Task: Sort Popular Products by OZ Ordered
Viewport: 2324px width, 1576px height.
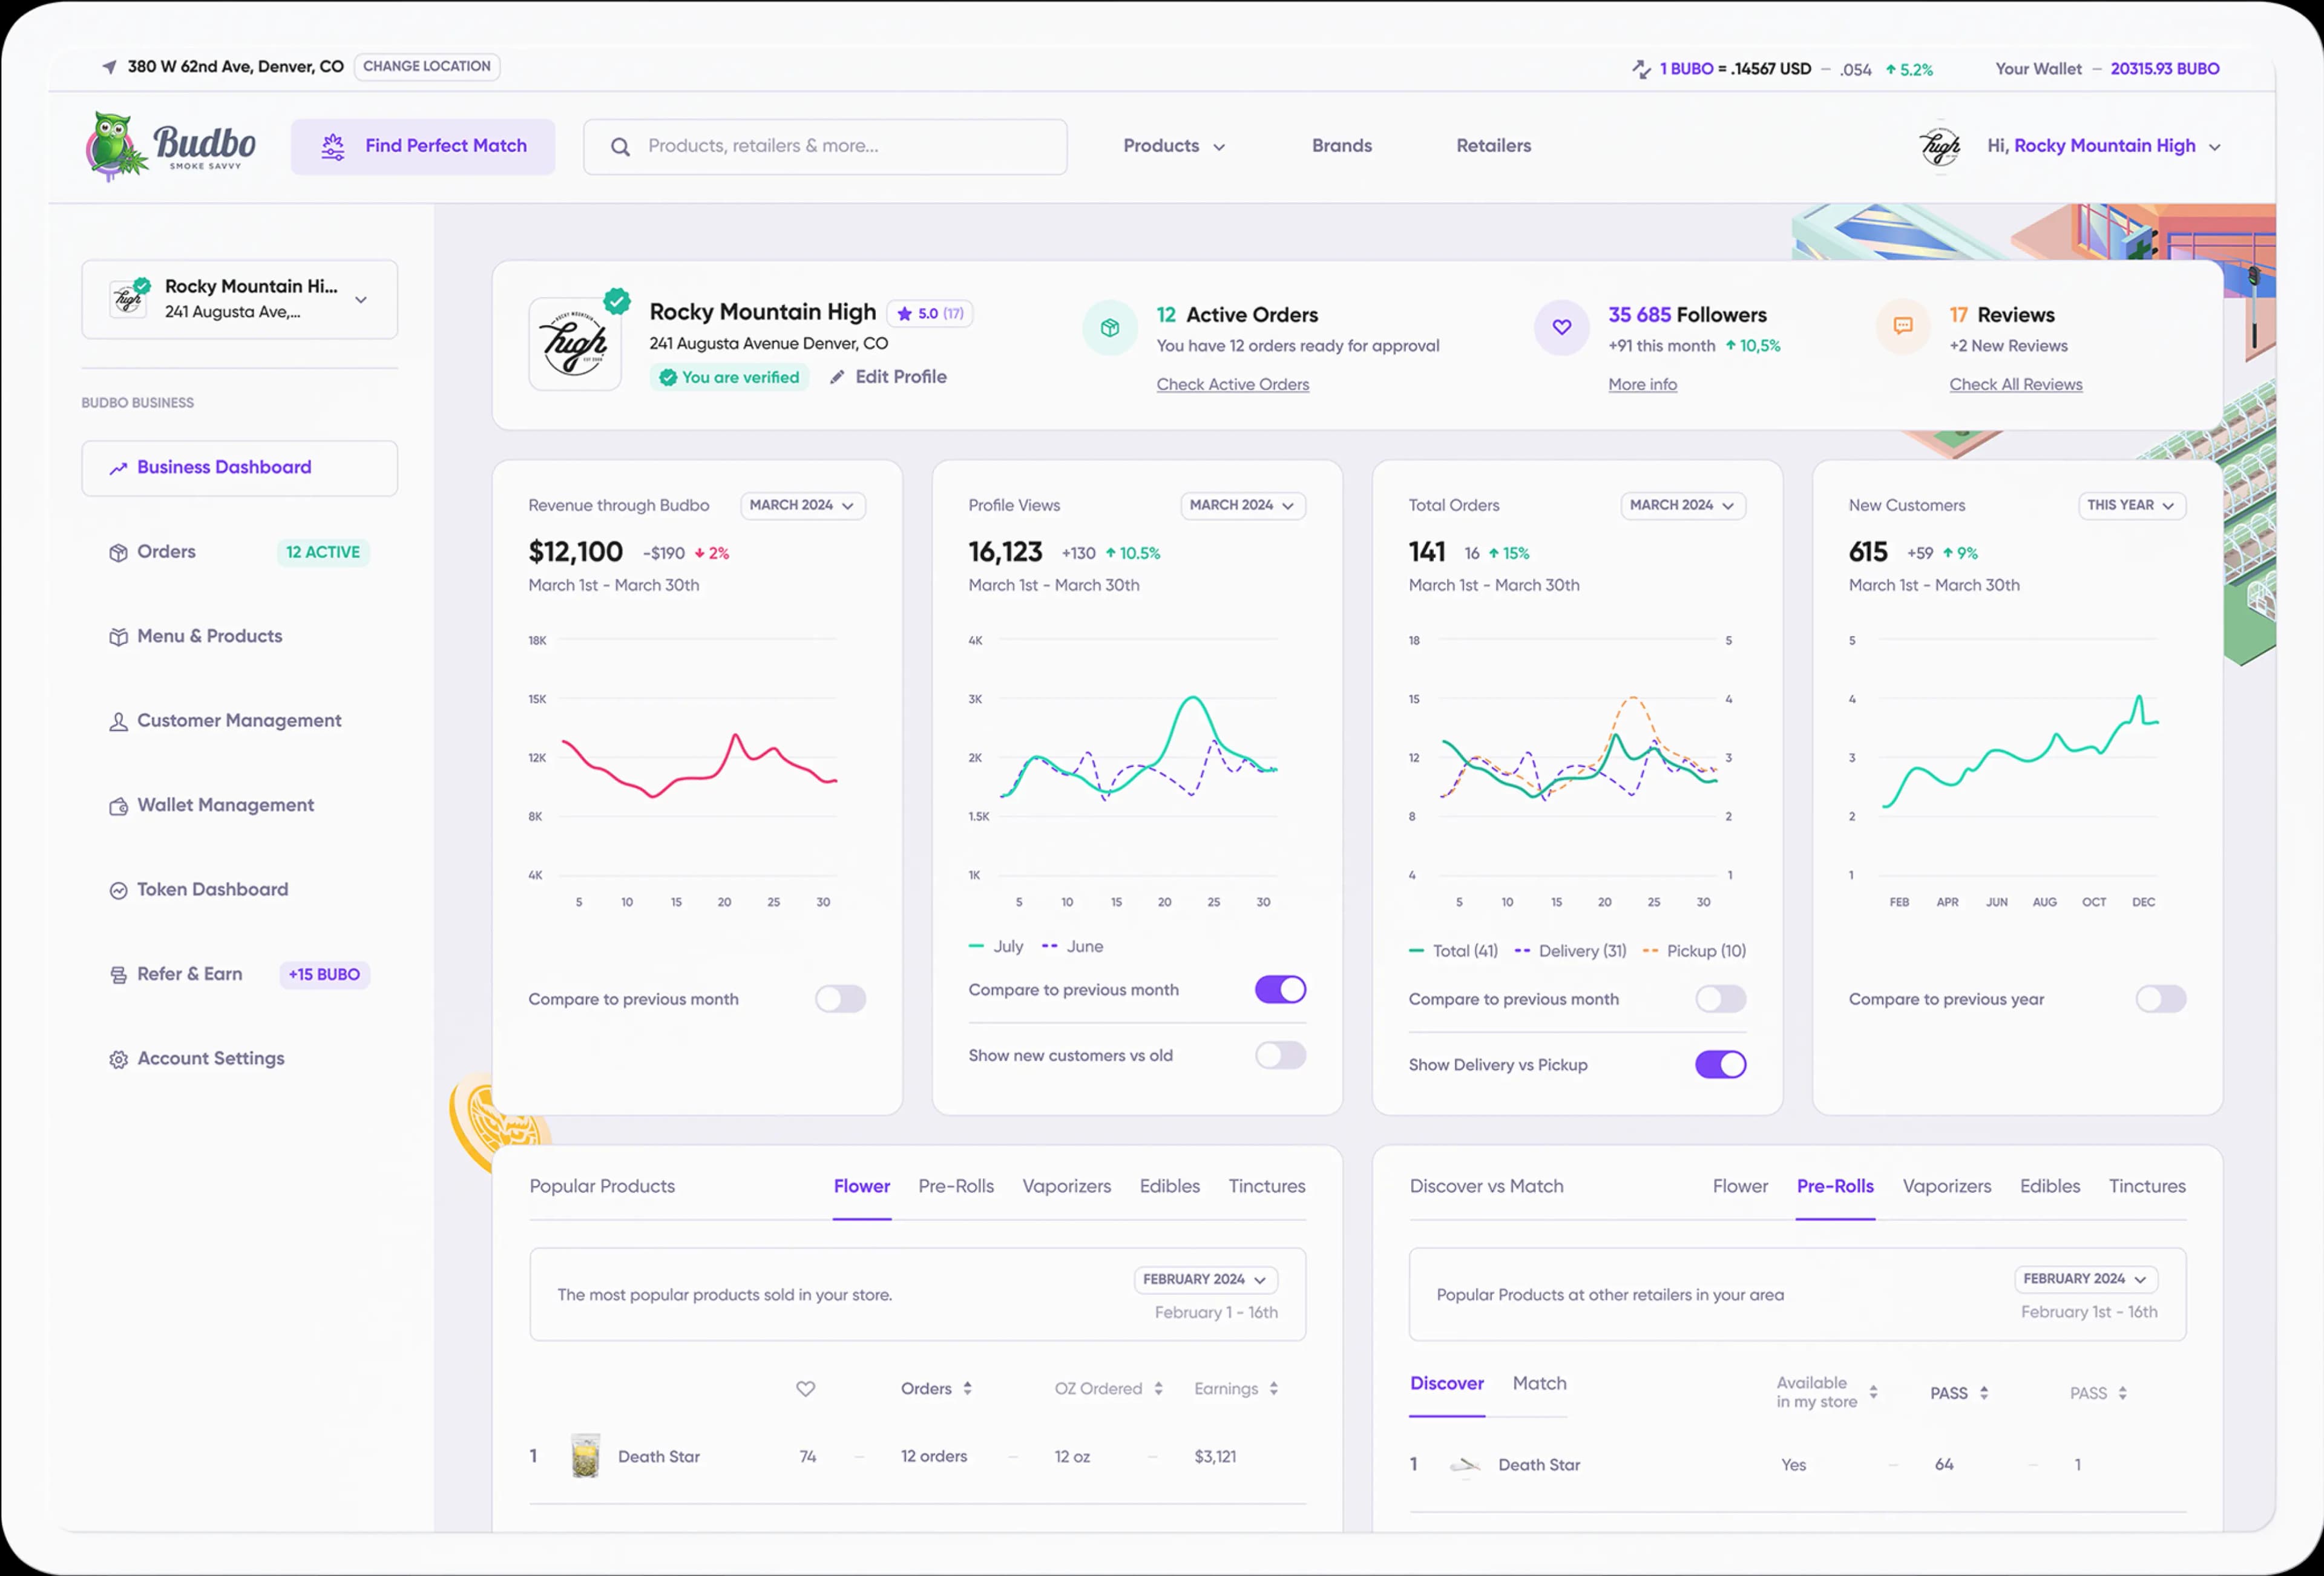Action: [1108, 1389]
